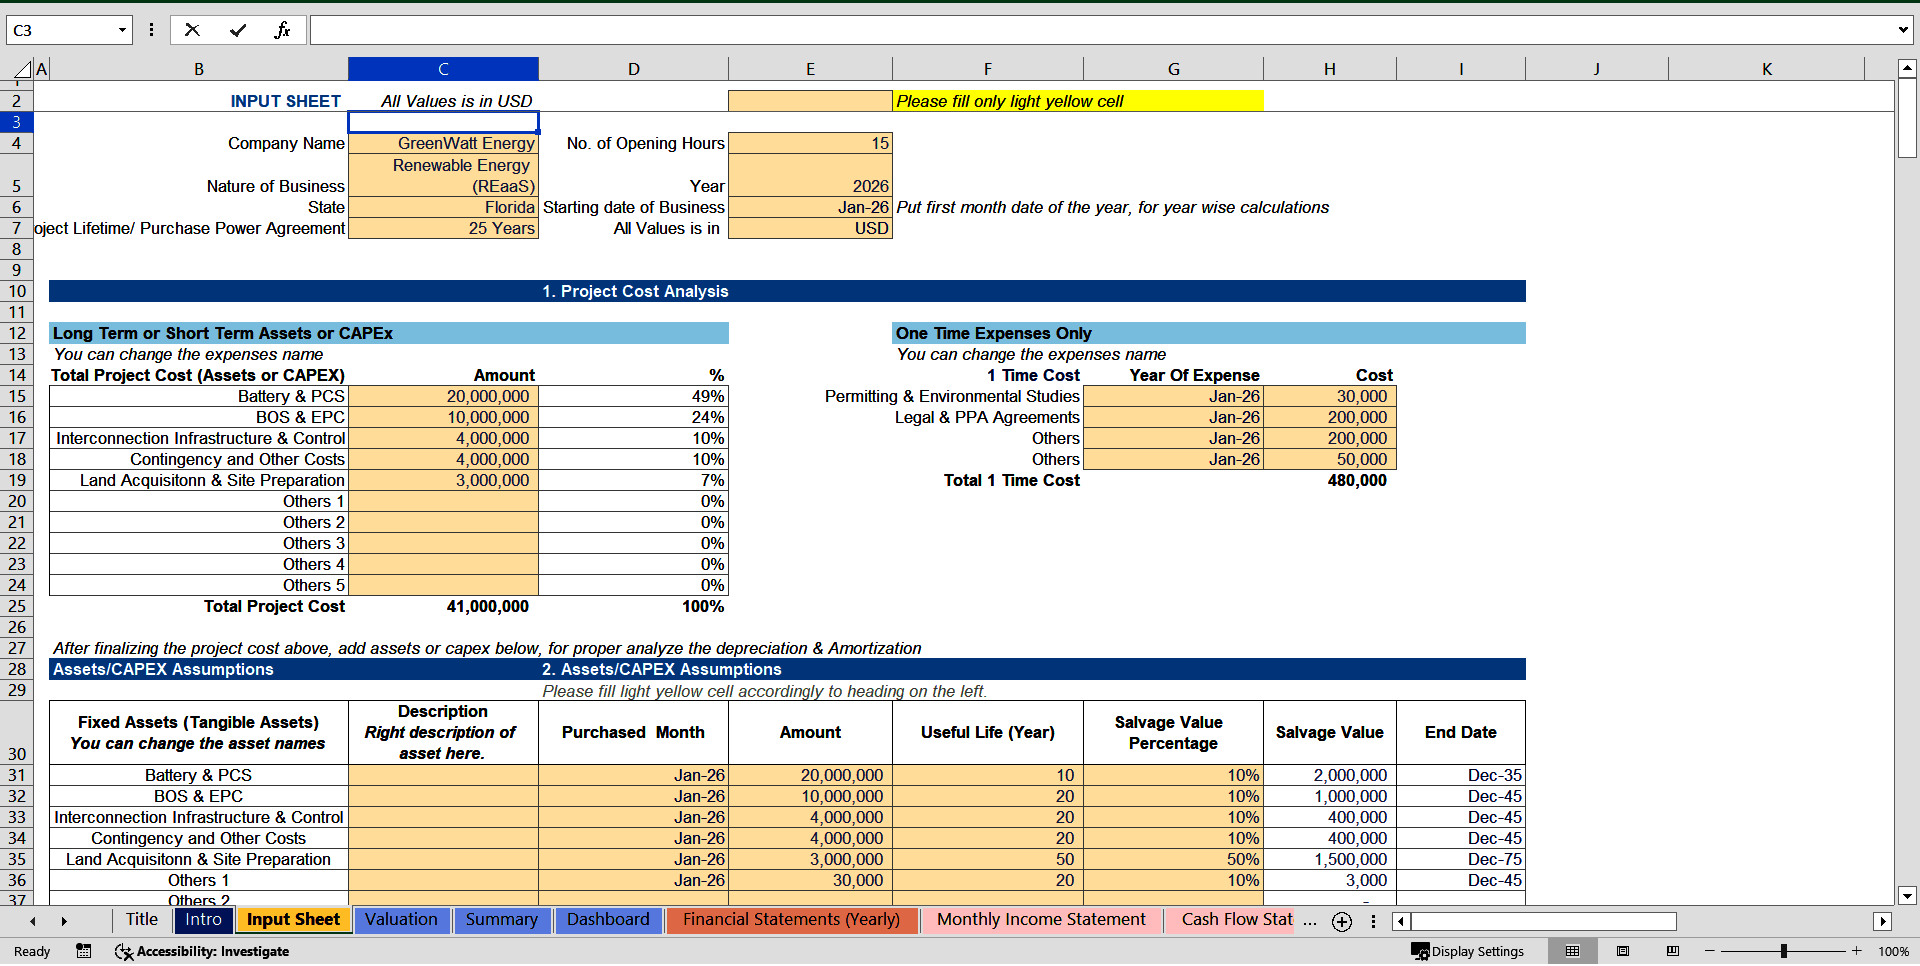Click the '1. Project Cost Analysis' header bar
The image size is (1920, 966).
pyautogui.click(x=787, y=291)
